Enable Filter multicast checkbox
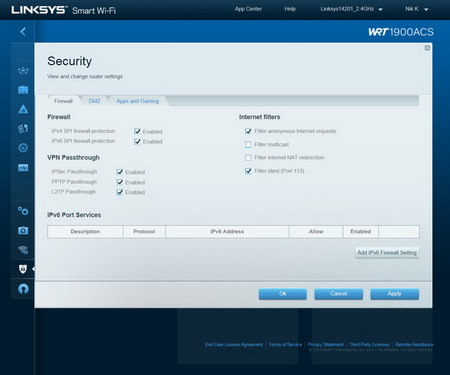Screen dimensions: 450x375 (x=248, y=144)
